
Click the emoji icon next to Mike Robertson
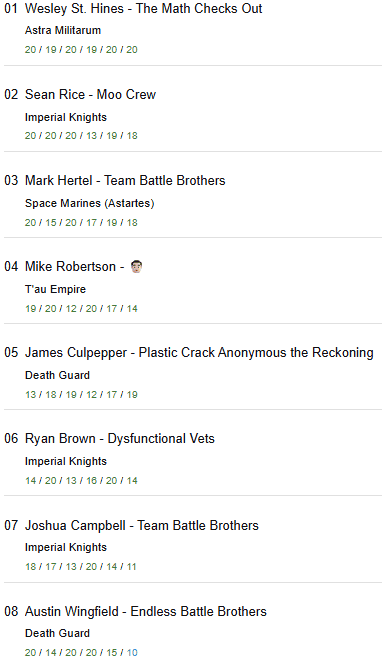(136, 266)
